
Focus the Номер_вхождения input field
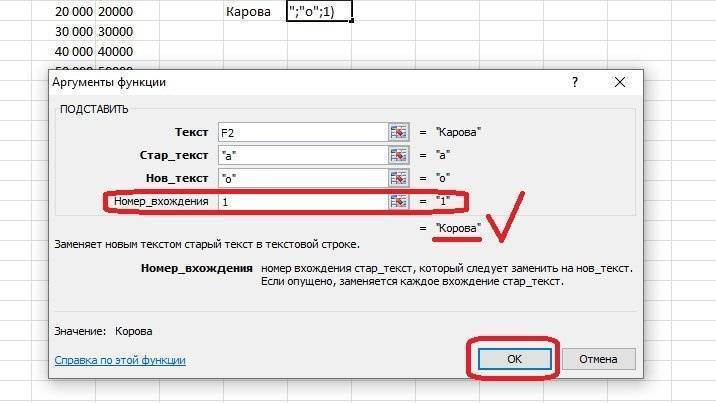[x=303, y=201]
